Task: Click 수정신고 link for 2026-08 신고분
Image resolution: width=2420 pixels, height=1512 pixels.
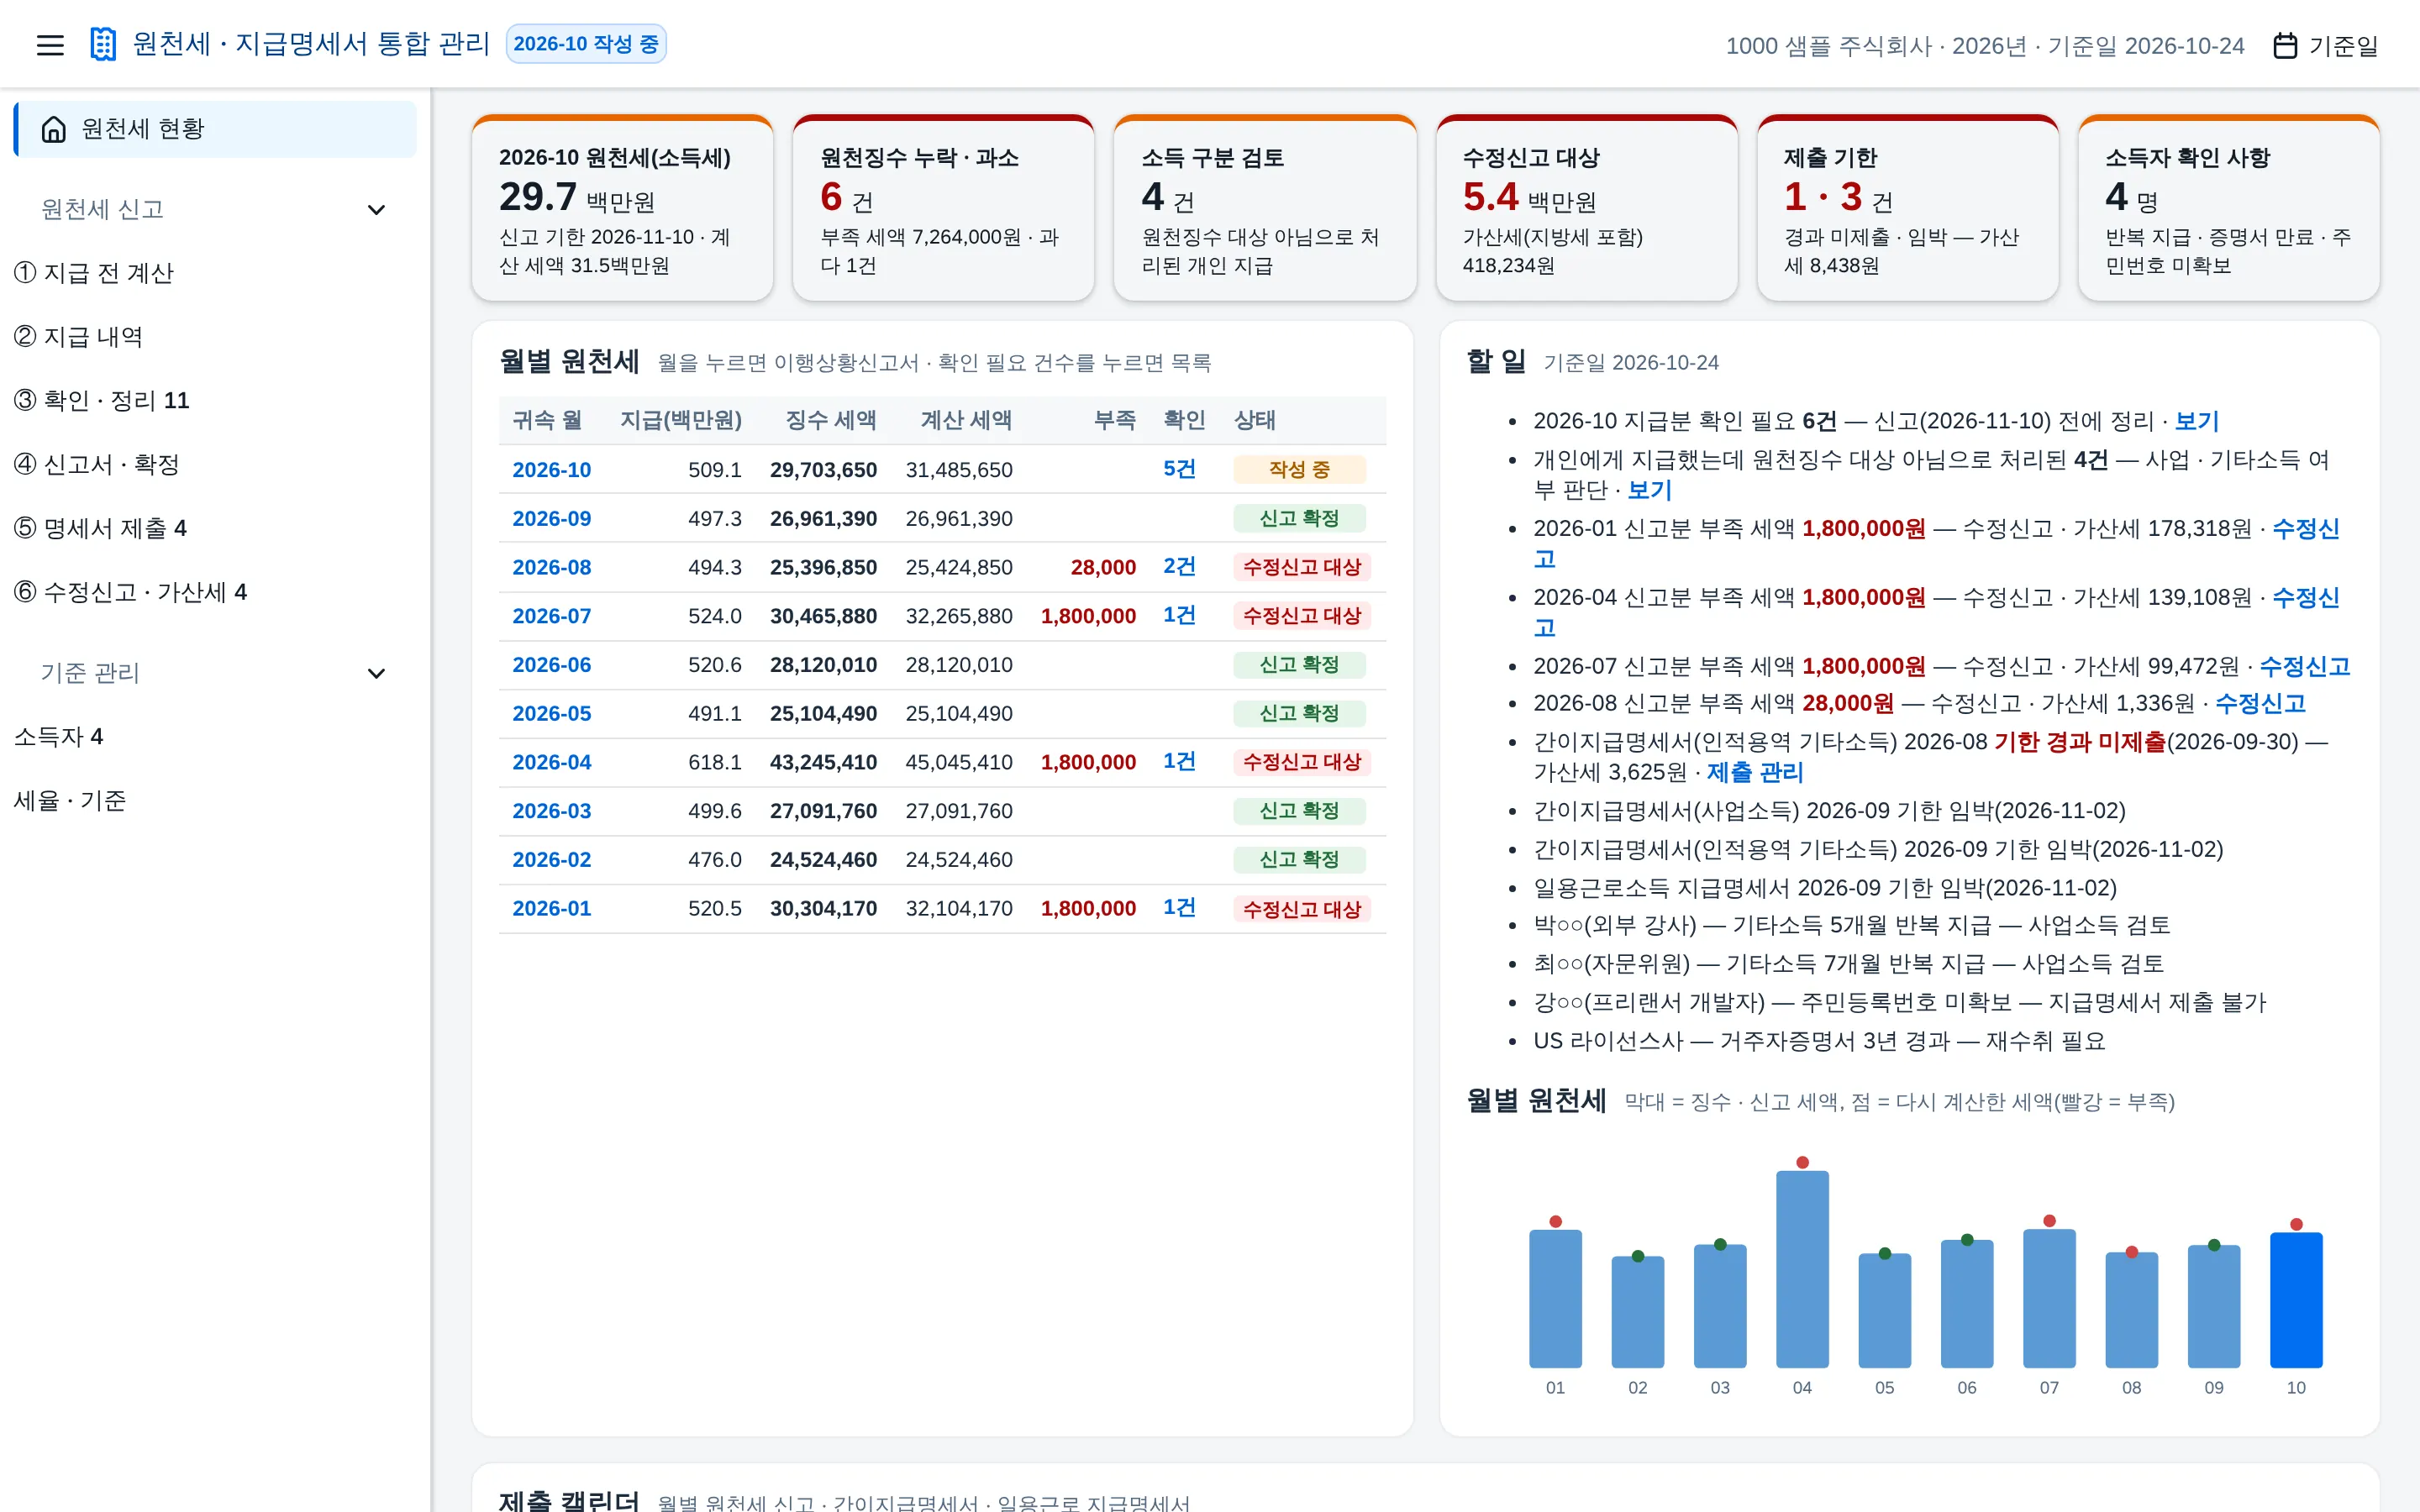Action: point(2260,704)
